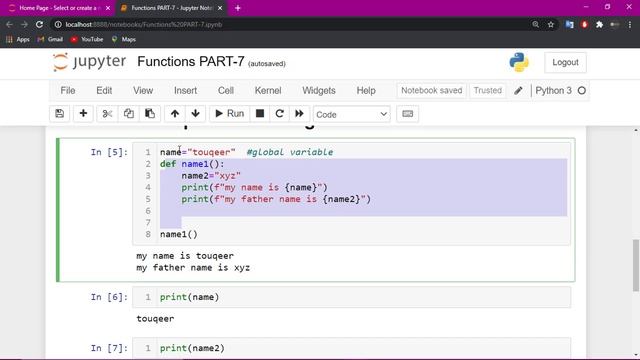Click the Trusted notebook indicator
The width and height of the screenshot is (640, 360).
488,91
